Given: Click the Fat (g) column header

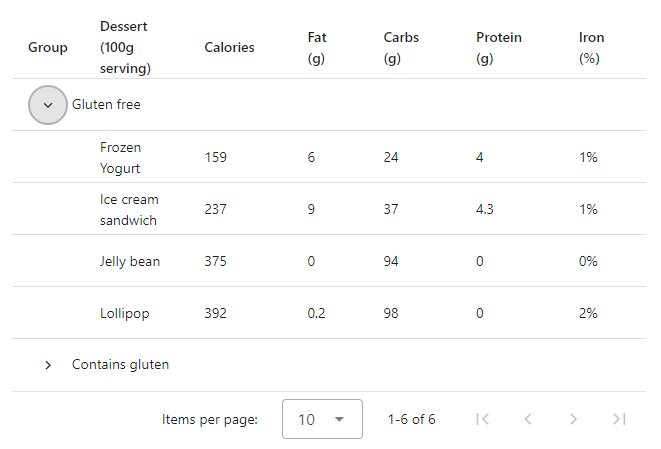Looking at the screenshot, I should point(317,48).
